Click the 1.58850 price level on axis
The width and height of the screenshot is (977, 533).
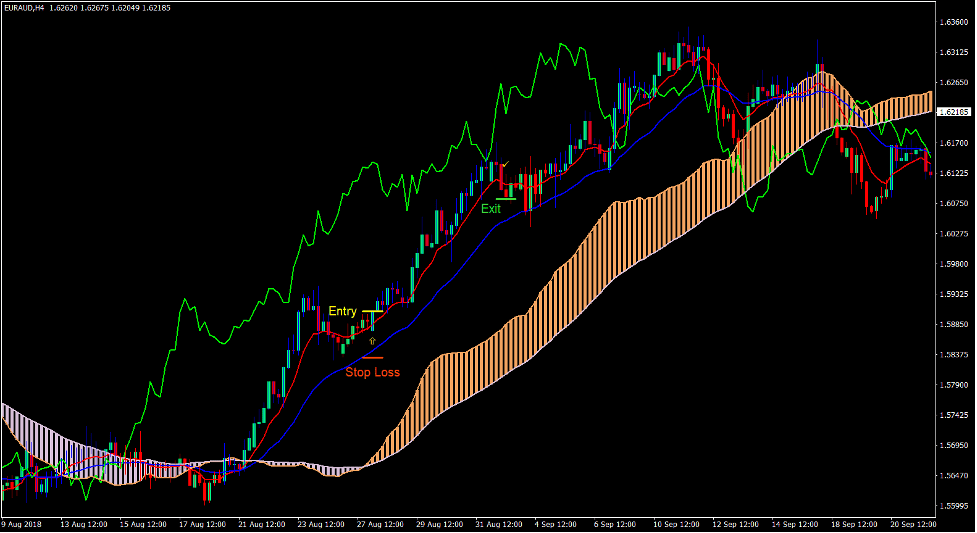pos(955,325)
